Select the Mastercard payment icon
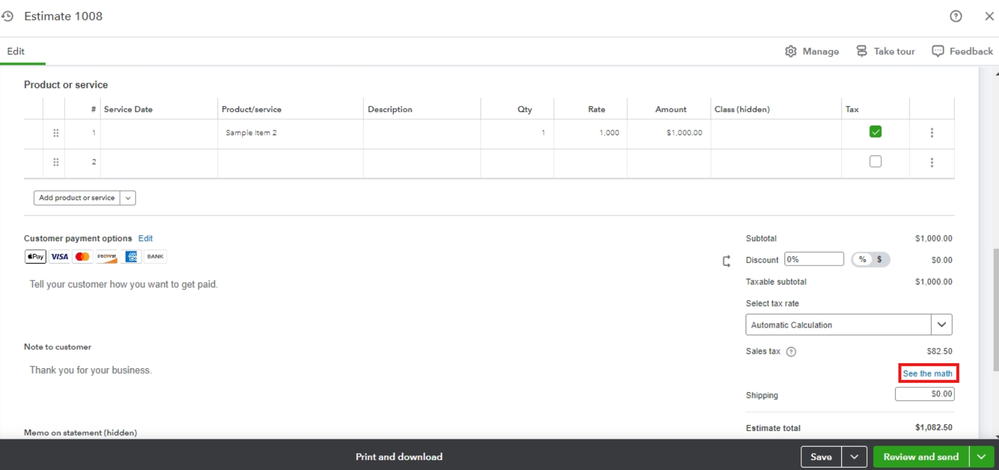Viewport: 999px width, 470px height. (82, 257)
